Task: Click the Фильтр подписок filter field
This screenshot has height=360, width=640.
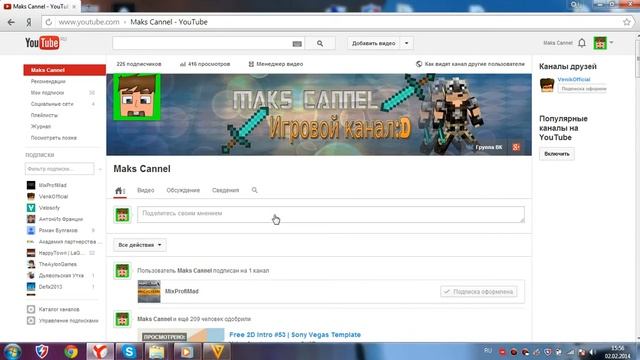Action: 59,169
